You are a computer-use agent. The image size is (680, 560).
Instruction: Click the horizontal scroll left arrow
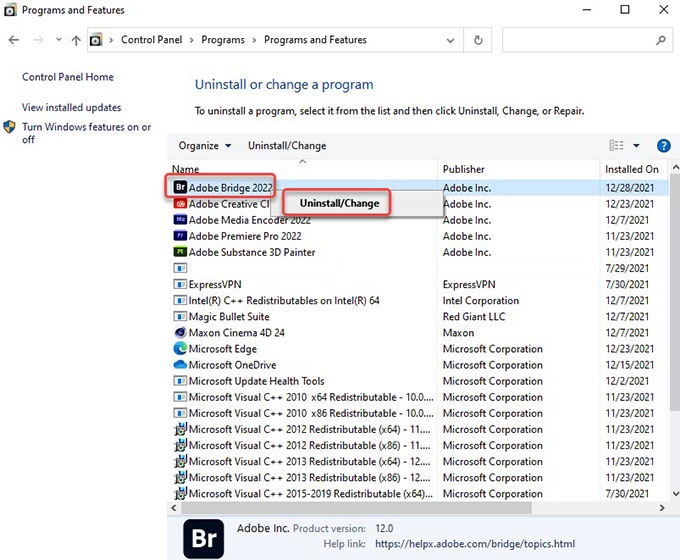(x=174, y=508)
